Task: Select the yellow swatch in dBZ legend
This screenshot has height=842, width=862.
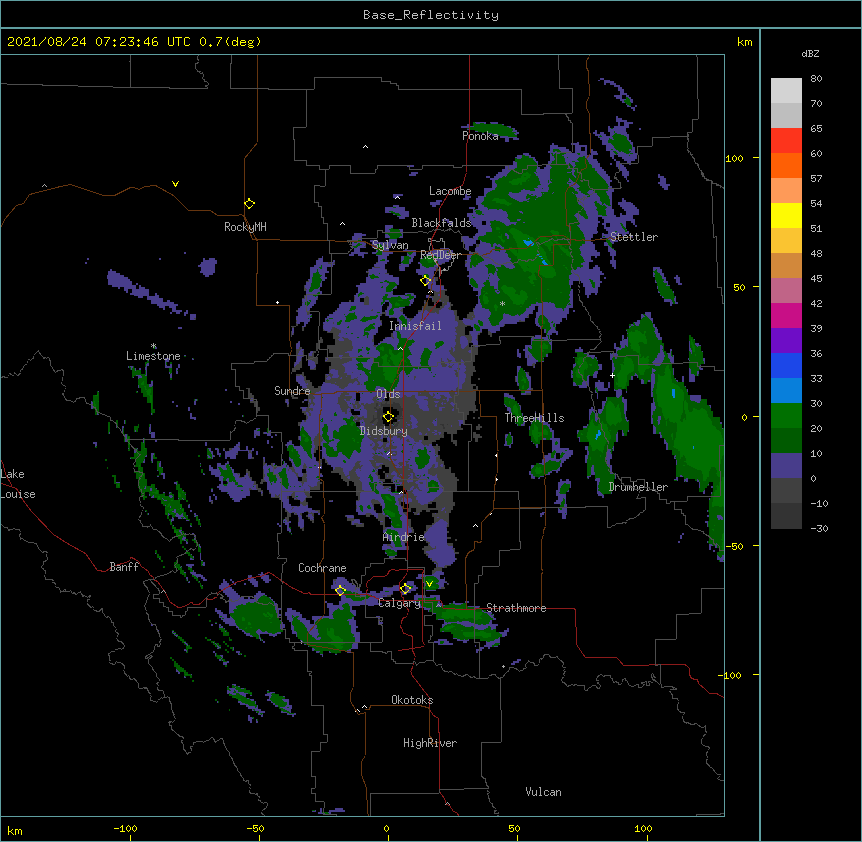Action: [x=786, y=215]
